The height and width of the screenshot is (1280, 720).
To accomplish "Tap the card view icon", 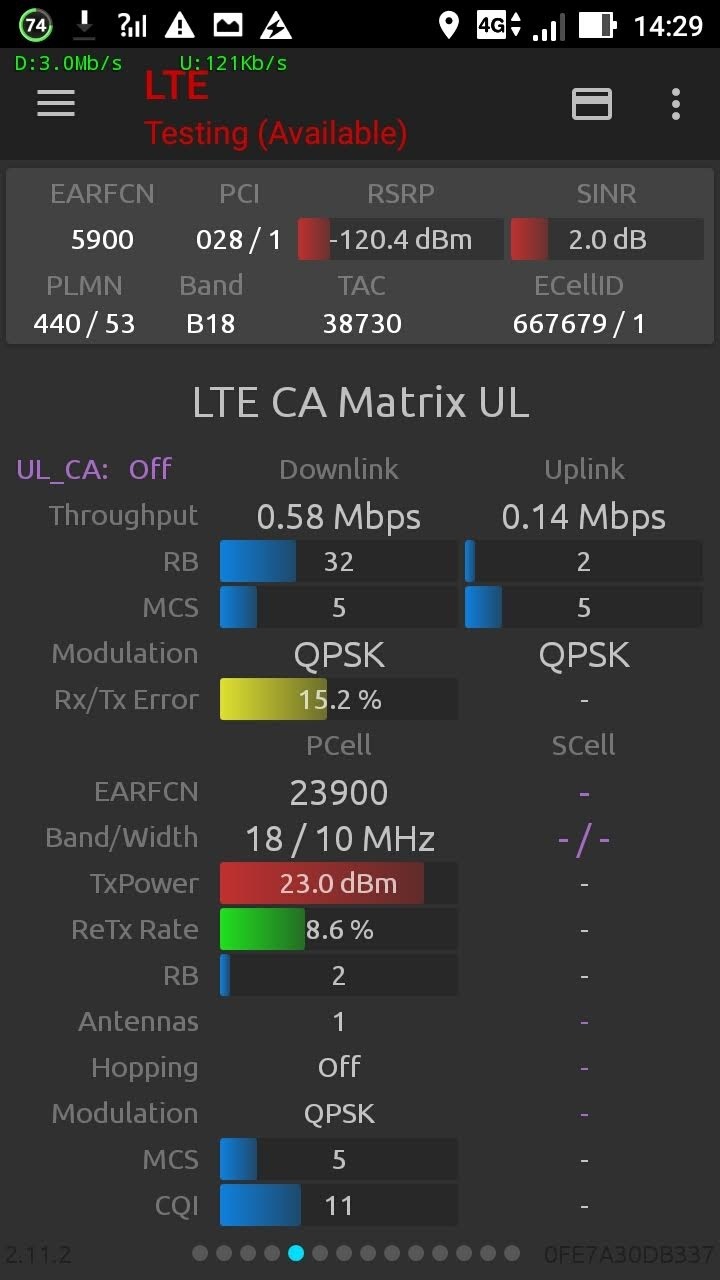I will point(592,104).
